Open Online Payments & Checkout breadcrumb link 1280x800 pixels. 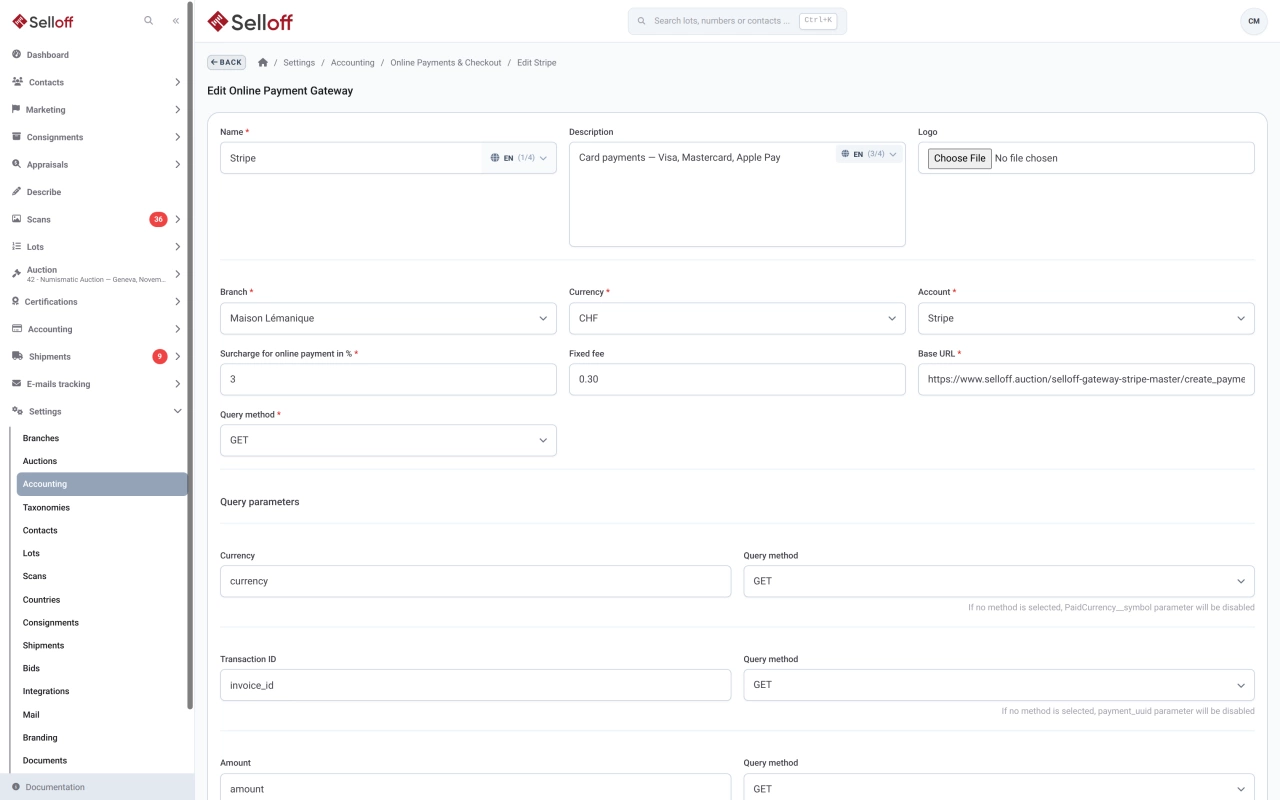446,62
